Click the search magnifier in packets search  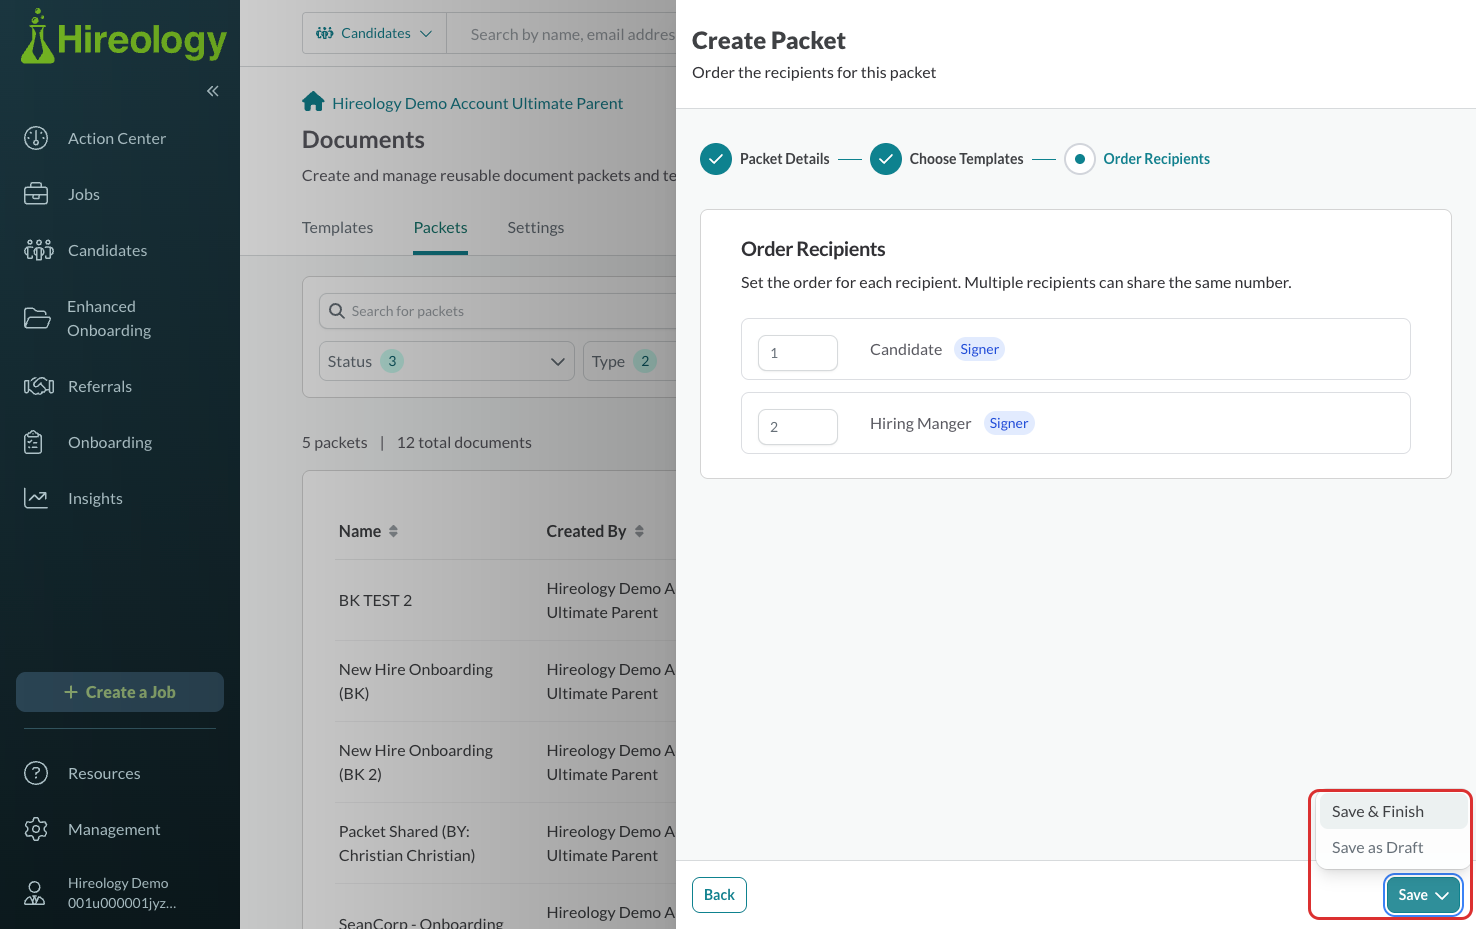(337, 311)
